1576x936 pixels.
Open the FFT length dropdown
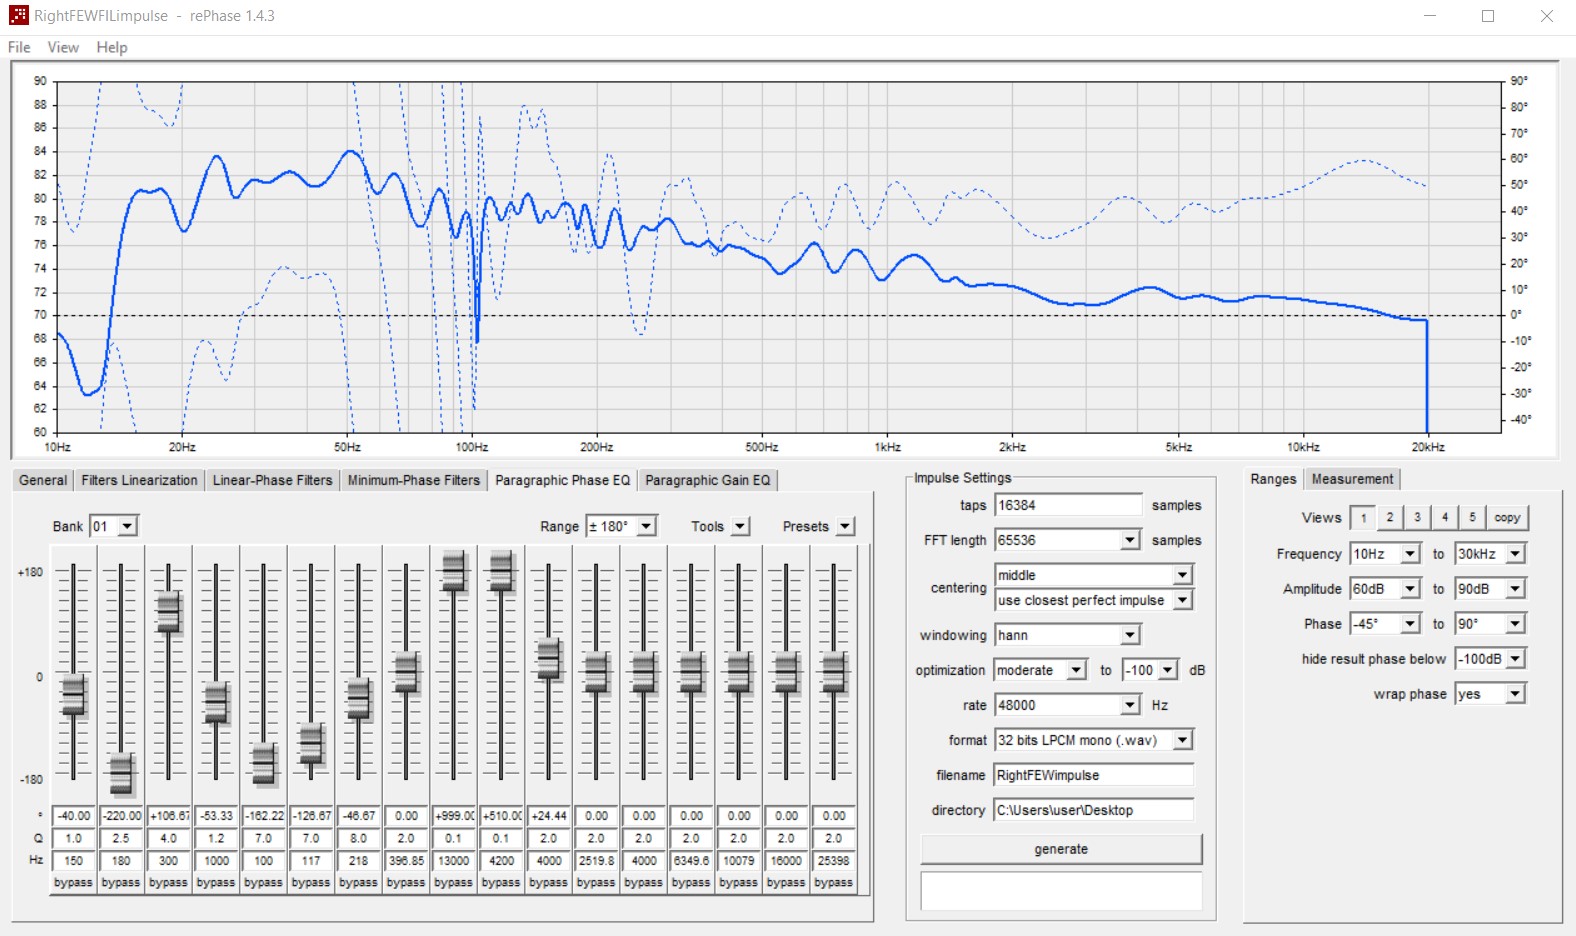click(x=1129, y=540)
